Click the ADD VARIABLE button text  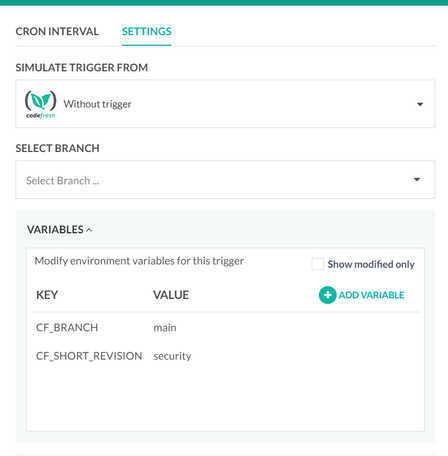tap(371, 295)
